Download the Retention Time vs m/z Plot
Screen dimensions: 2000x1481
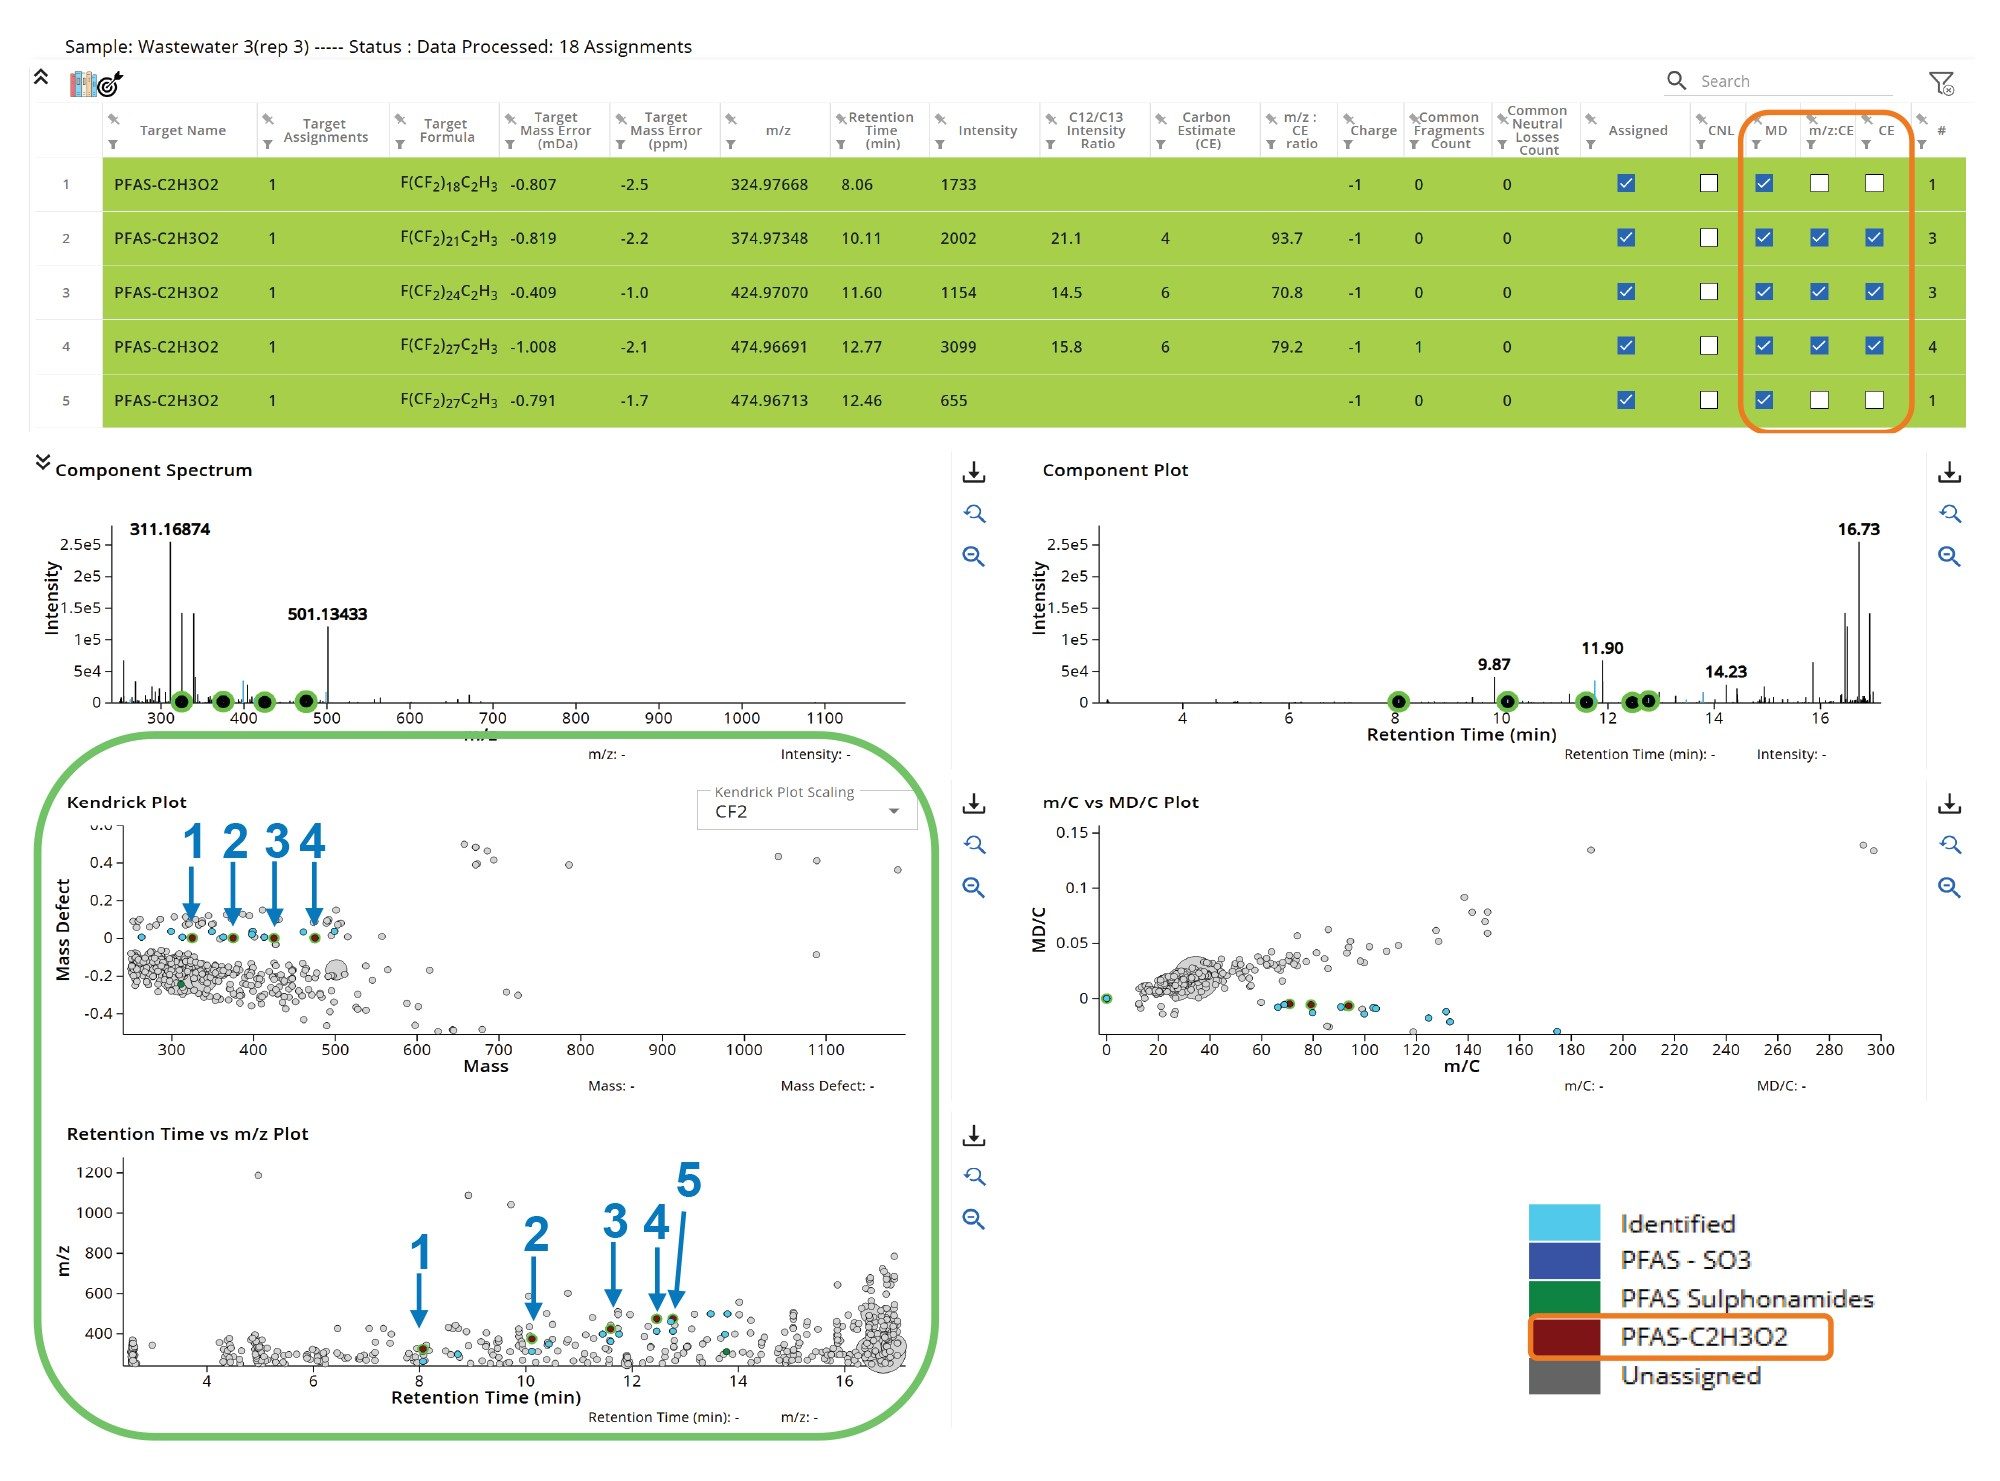pyautogui.click(x=974, y=1135)
